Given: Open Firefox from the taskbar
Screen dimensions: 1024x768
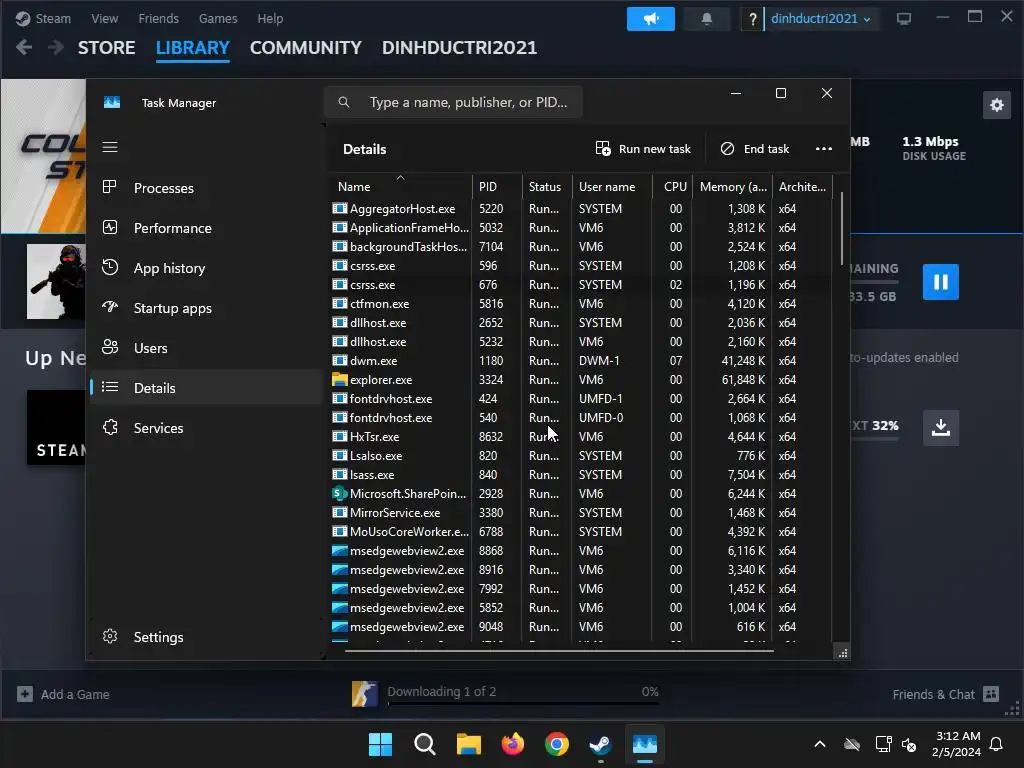Looking at the screenshot, I should (x=513, y=744).
